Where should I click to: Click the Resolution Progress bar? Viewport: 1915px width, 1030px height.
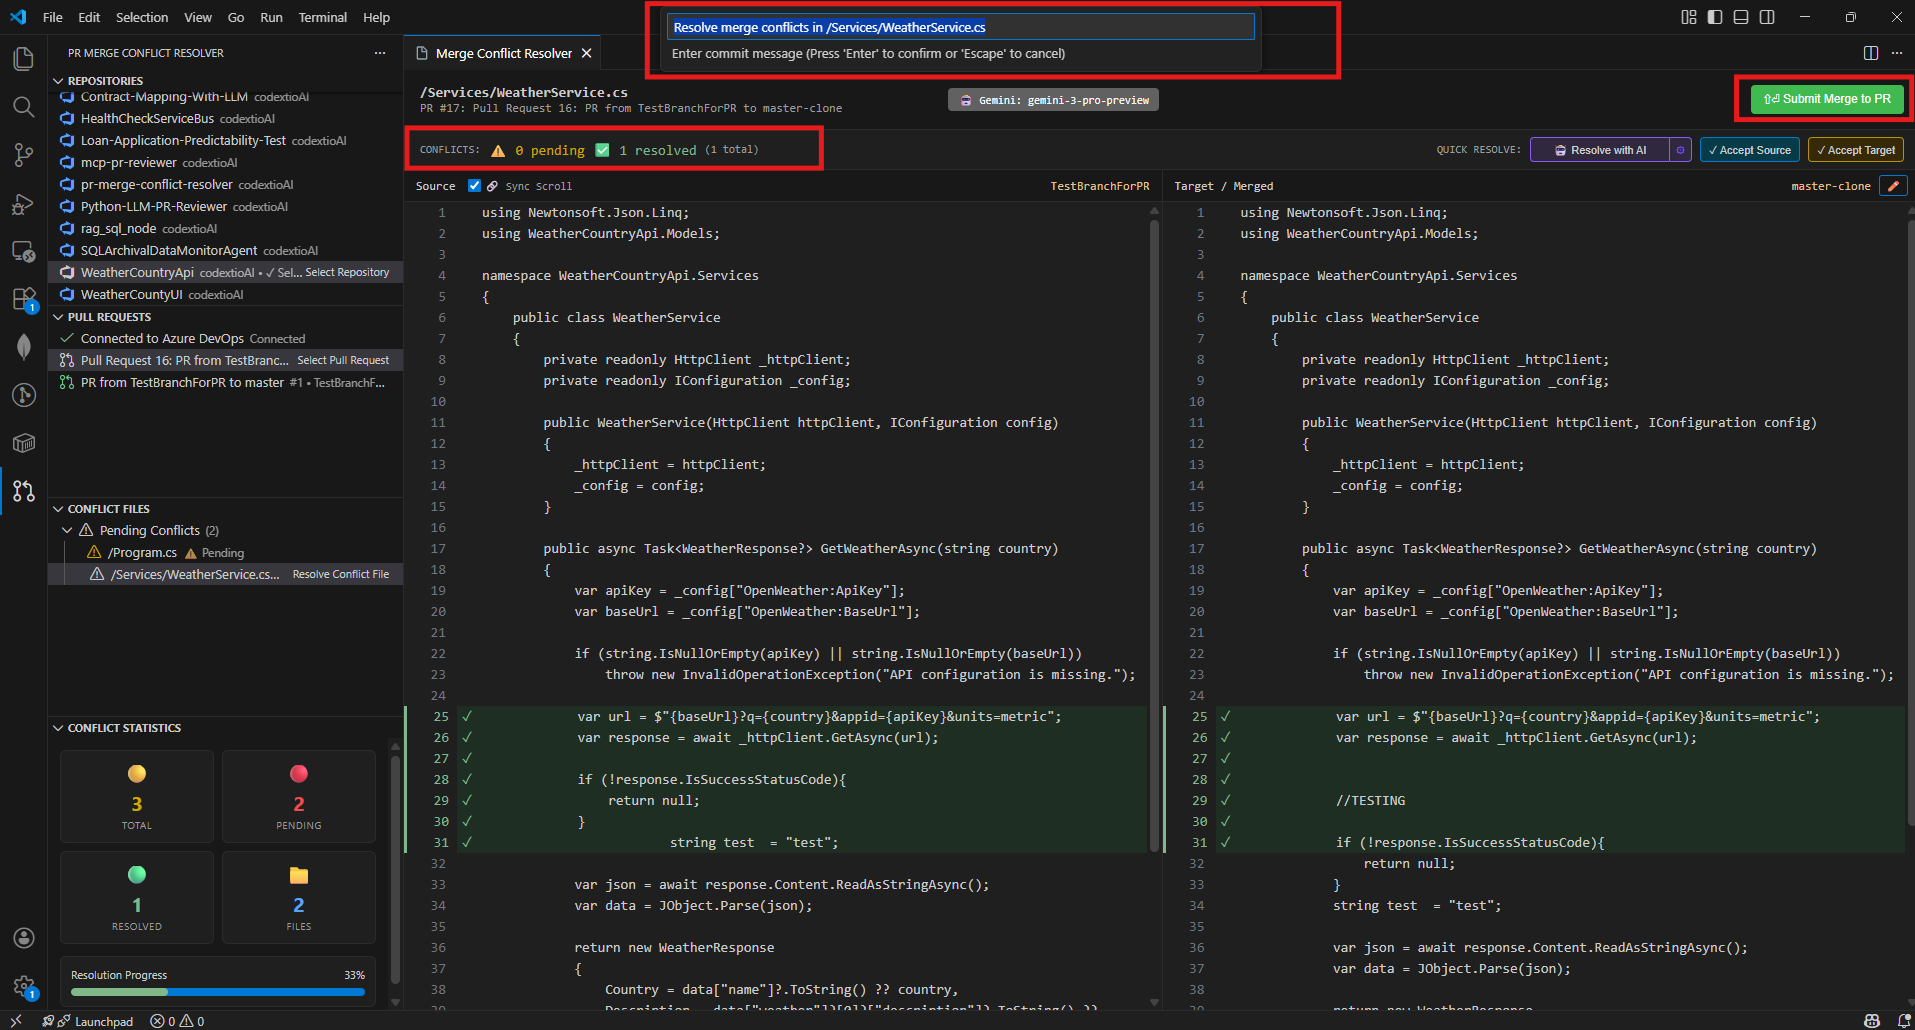[x=218, y=992]
